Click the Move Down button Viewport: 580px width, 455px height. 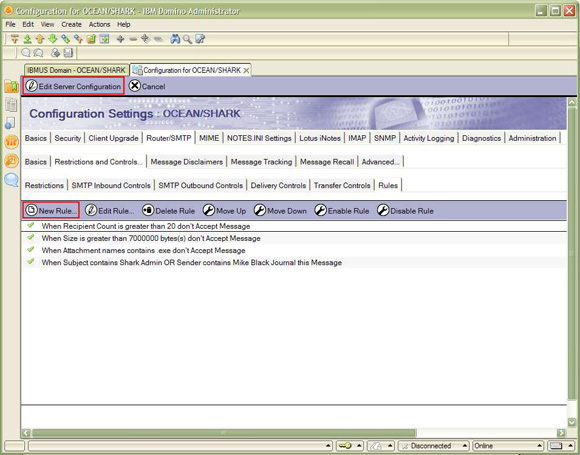click(x=280, y=210)
